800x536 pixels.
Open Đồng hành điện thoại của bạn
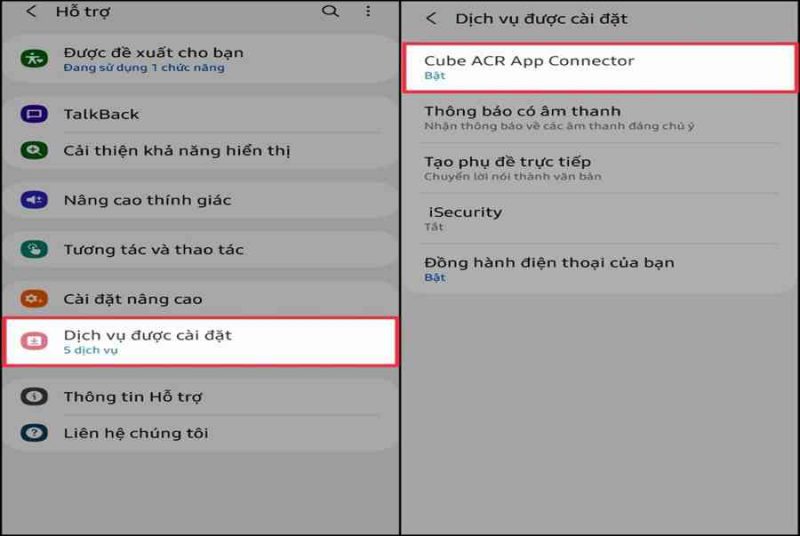(600, 269)
